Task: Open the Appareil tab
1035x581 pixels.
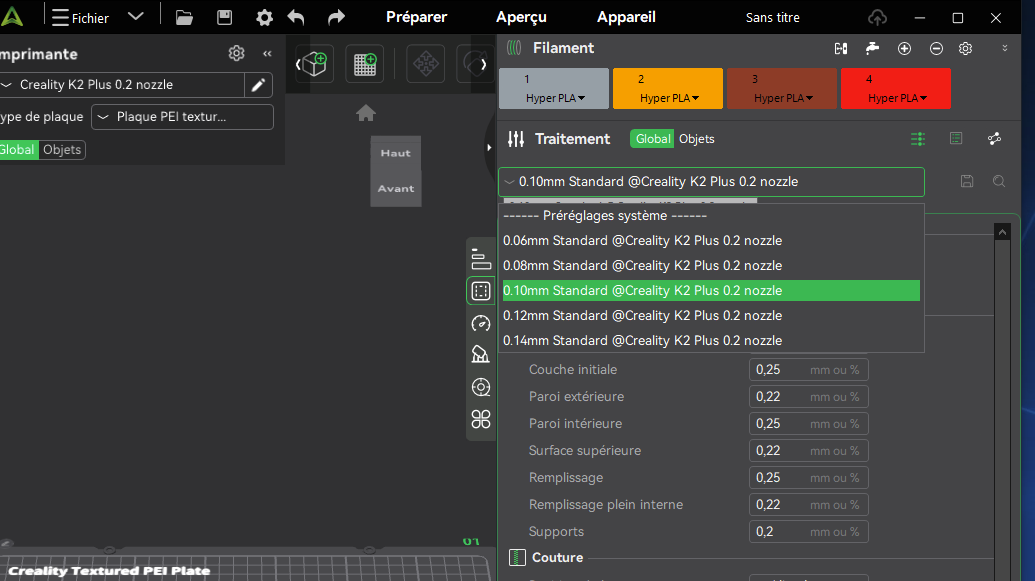Action: pyautogui.click(x=626, y=17)
